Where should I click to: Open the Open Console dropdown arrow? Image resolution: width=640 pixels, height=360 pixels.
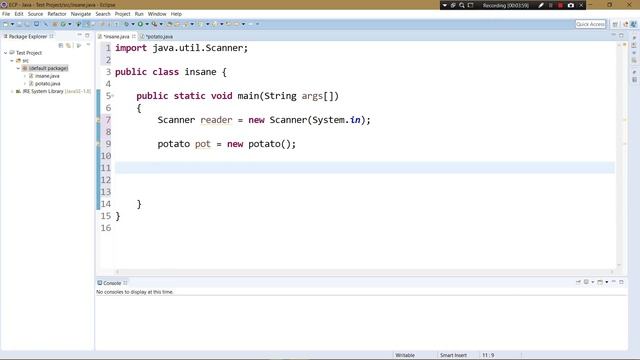[607, 282]
